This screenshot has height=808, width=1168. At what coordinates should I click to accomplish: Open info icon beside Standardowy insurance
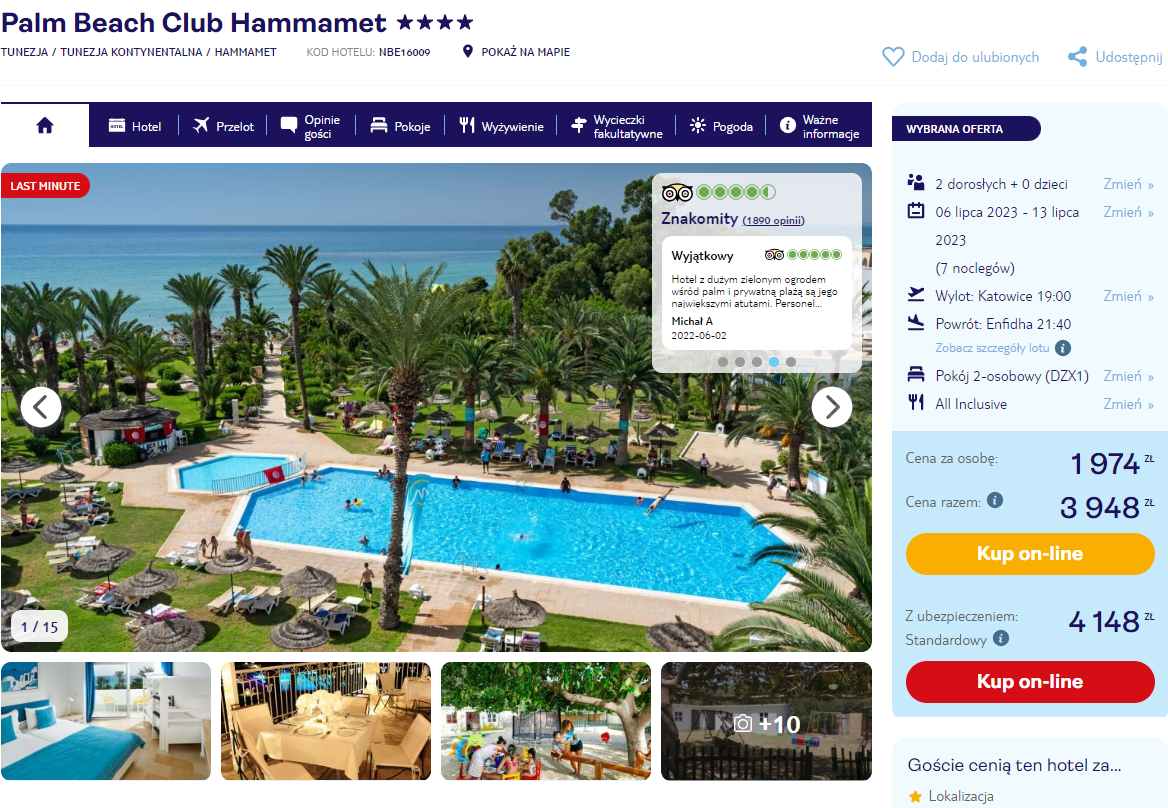1001,638
